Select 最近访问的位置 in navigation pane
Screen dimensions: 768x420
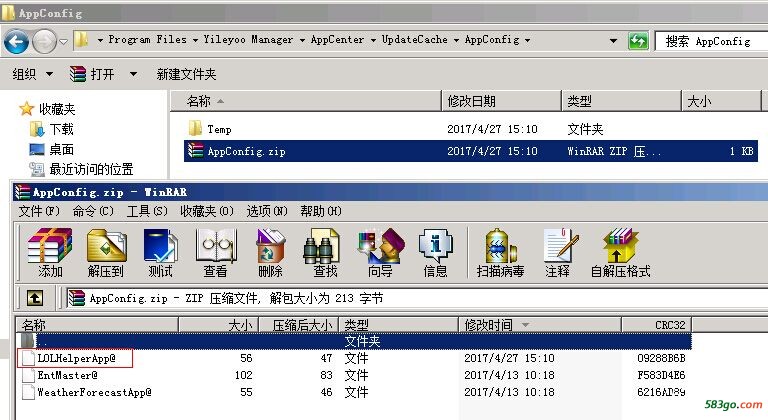coord(91,169)
